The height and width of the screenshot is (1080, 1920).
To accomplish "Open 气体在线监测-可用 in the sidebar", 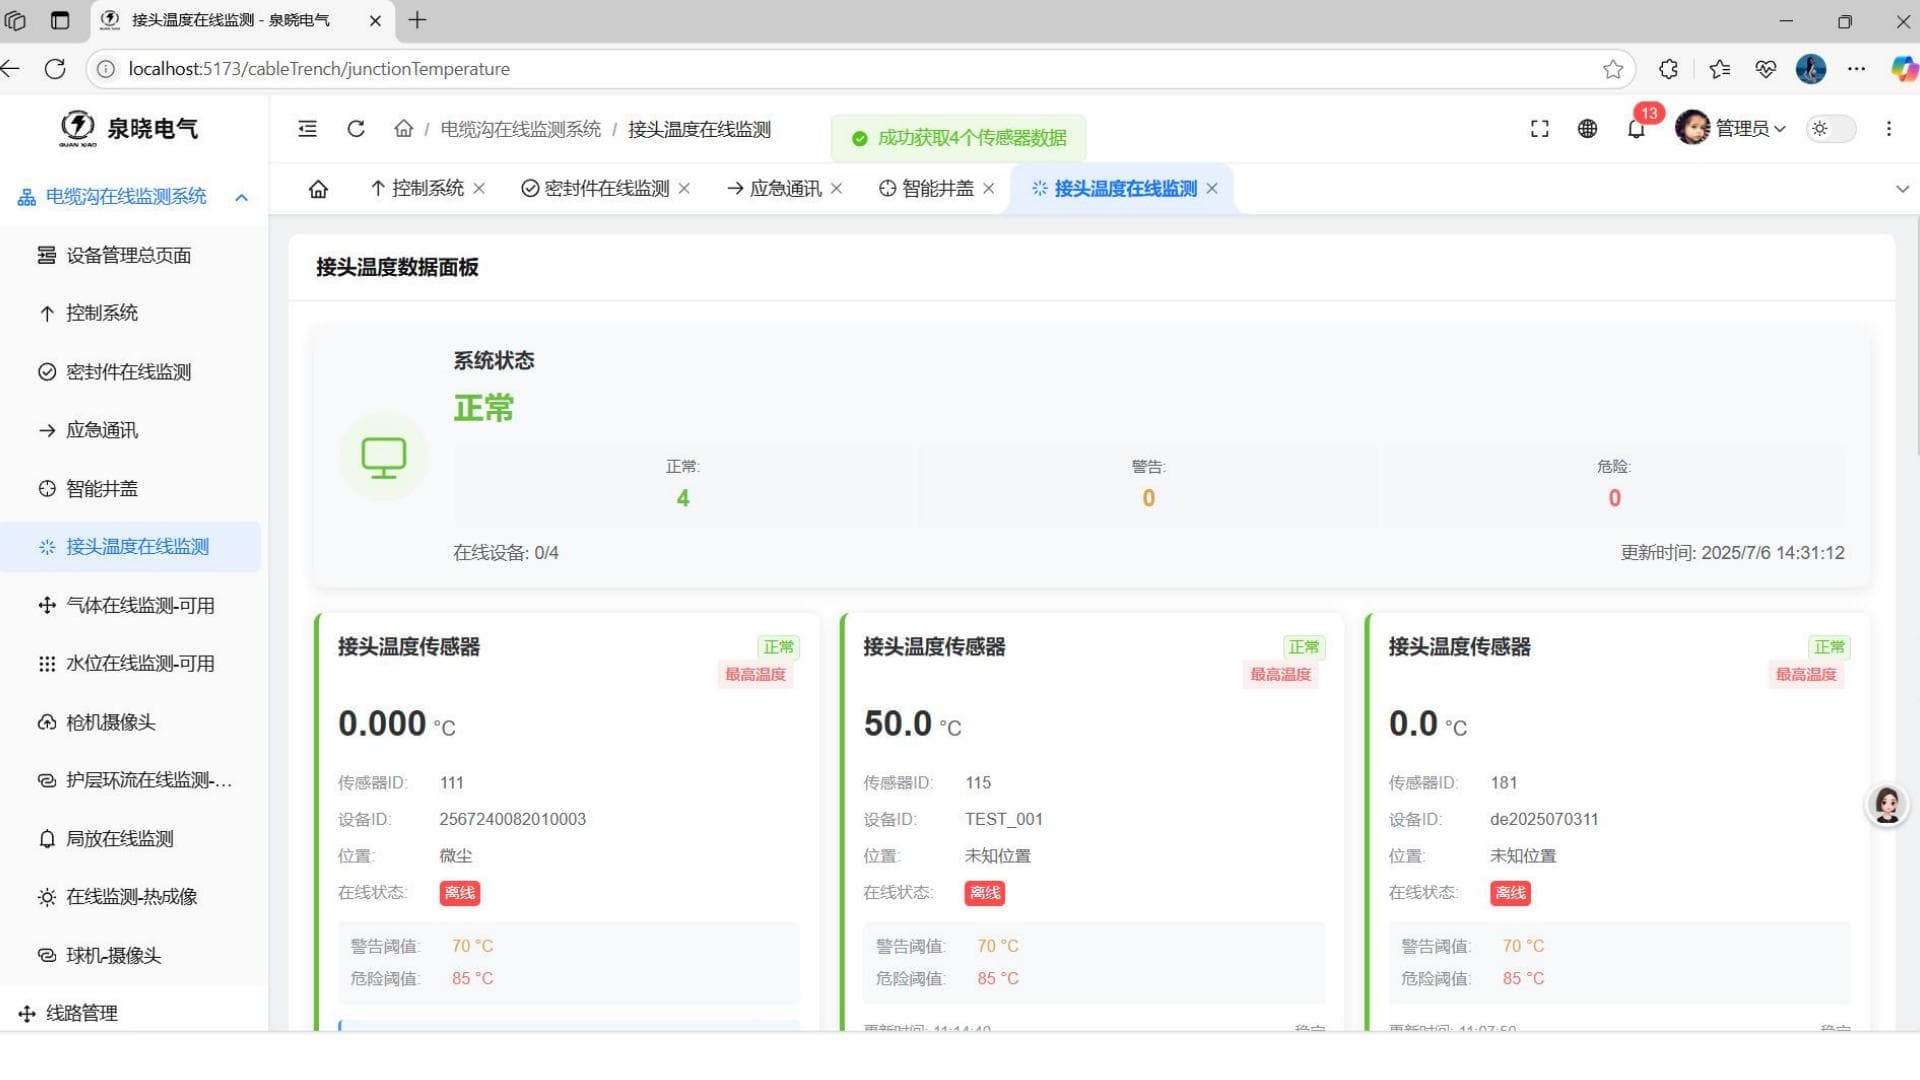I will [x=131, y=606].
